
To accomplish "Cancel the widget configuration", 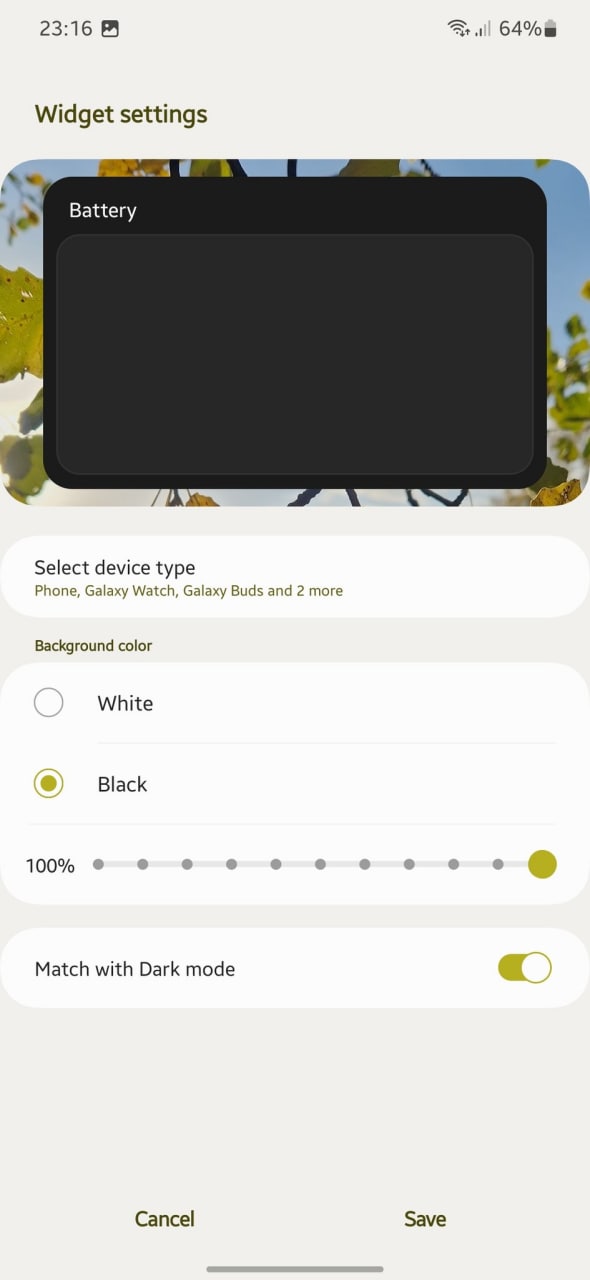I will click(x=164, y=1218).
